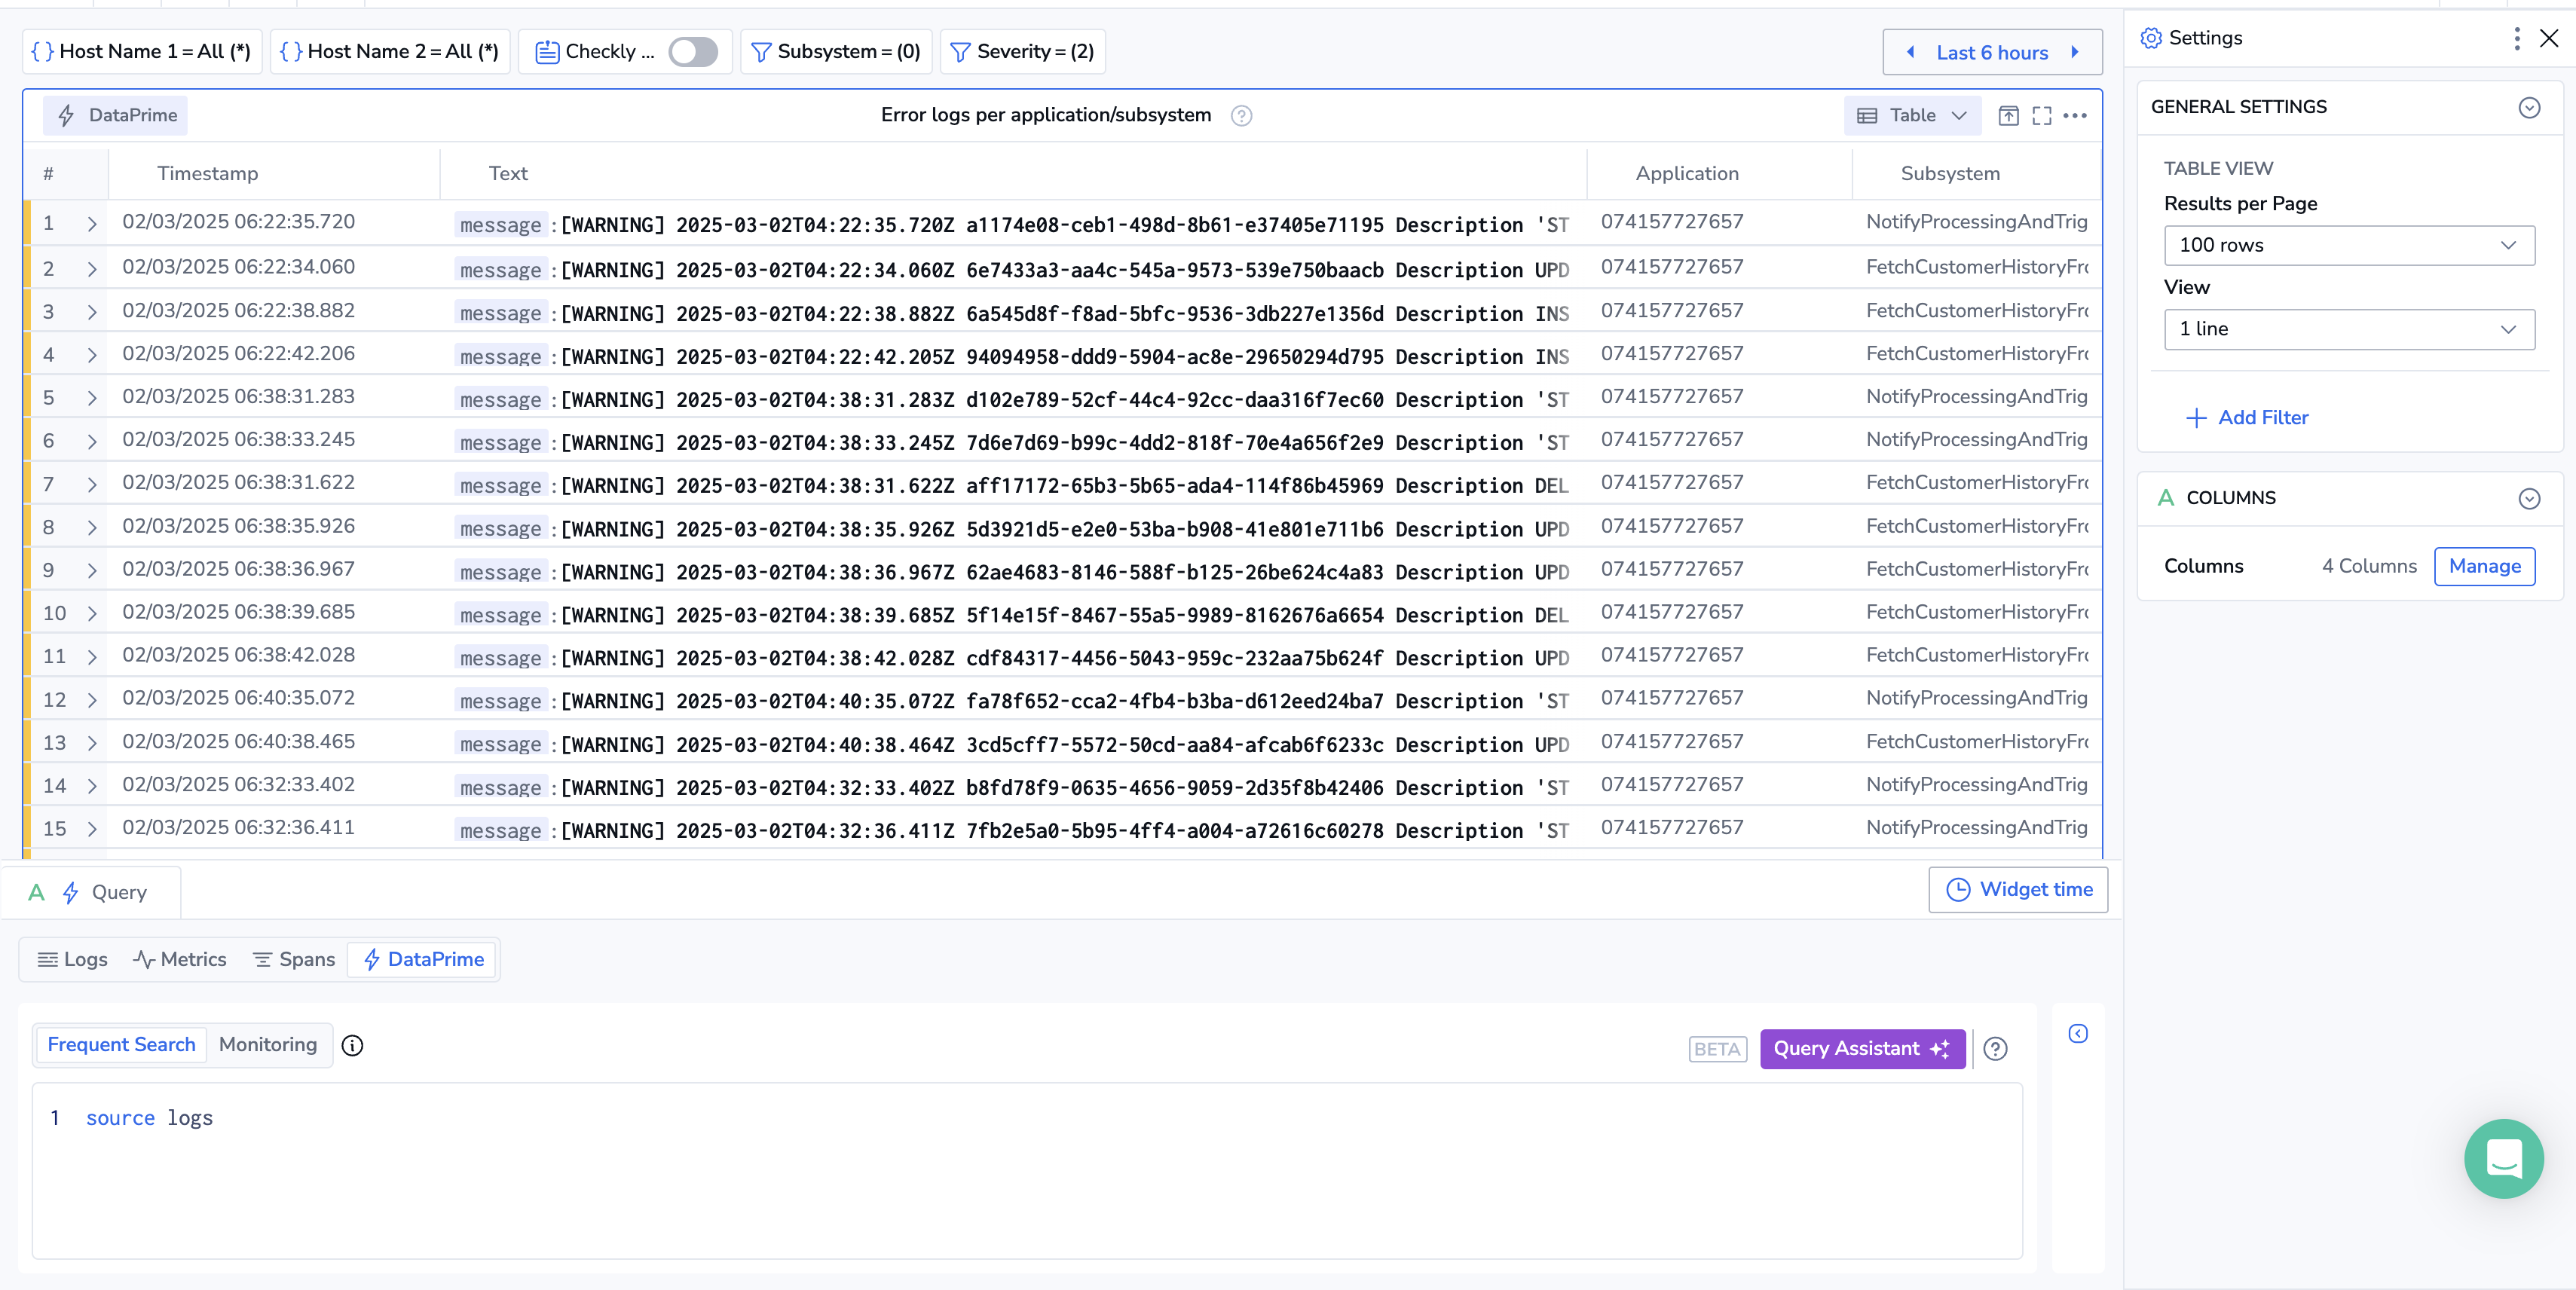This screenshot has height=1290, width=2576.
Task: Collapse the GENERAL SETTINGS section
Action: (2530, 107)
